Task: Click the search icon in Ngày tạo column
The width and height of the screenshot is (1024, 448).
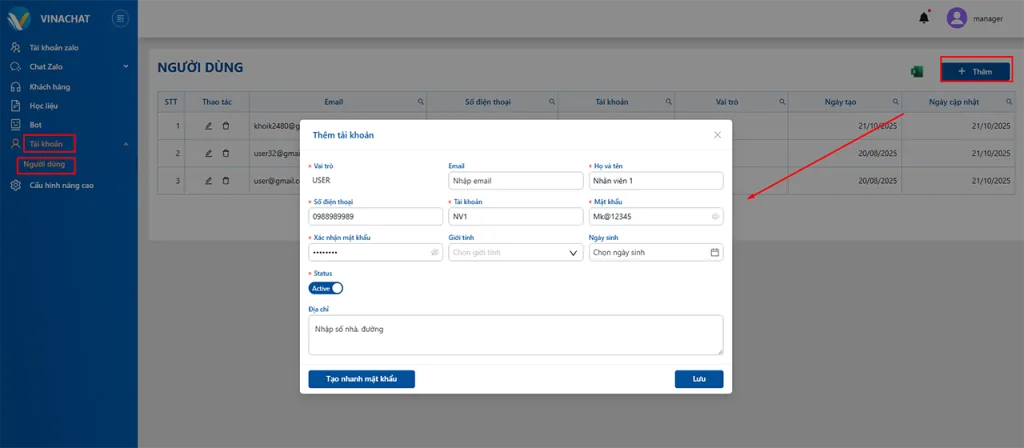Action: point(894,102)
